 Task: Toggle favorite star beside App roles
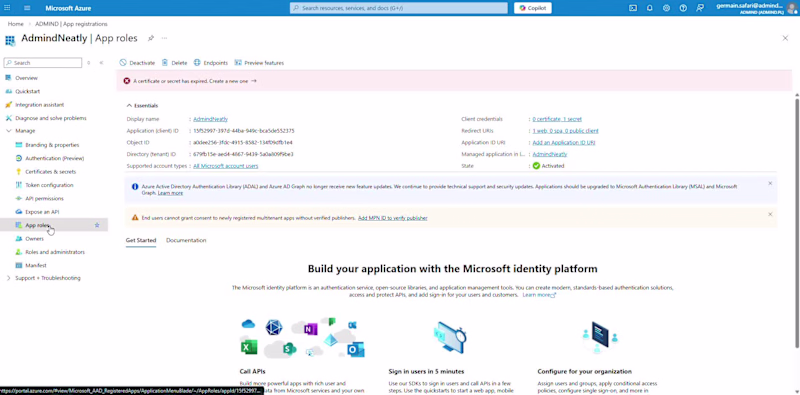(x=97, y=225)
